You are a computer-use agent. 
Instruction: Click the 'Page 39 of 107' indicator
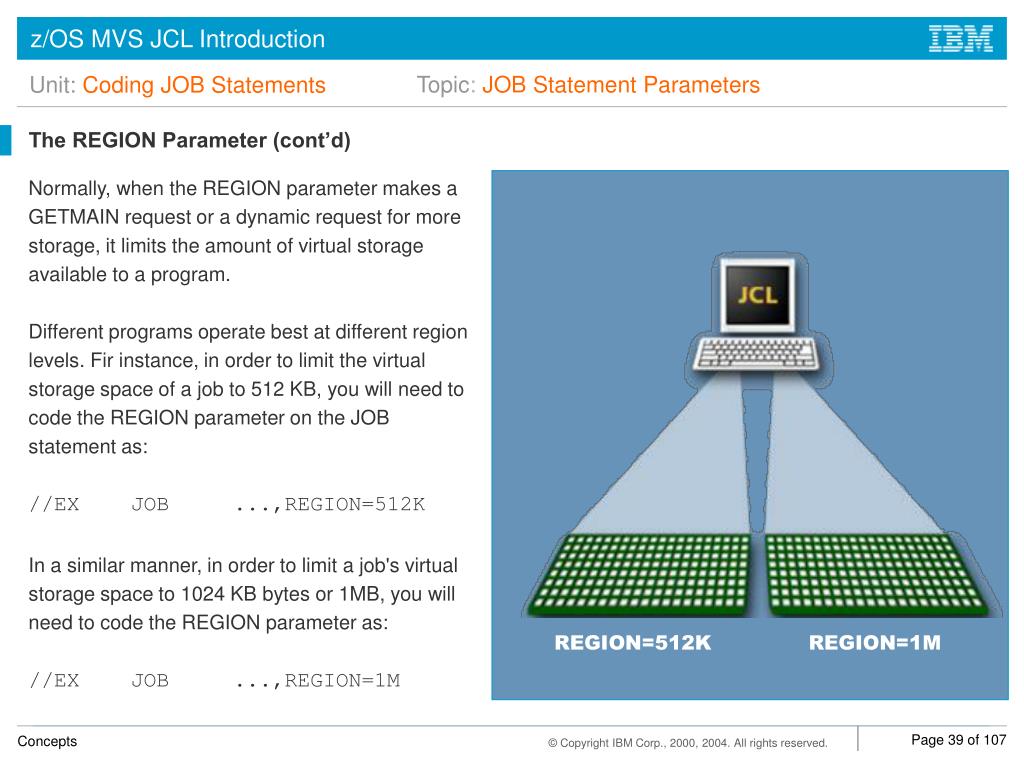click(x=958, y=740)
